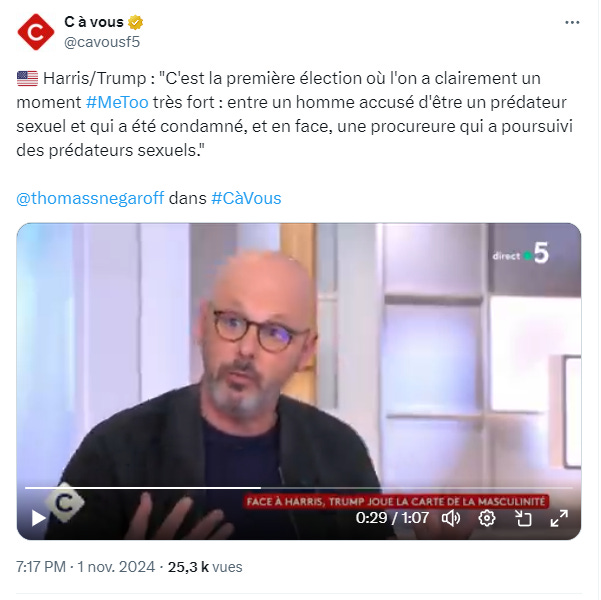Image resolution: width=601 pixels, height=600 pixels.
Task: Click the 25,3 k vues count
Action: tap(205, 567)
